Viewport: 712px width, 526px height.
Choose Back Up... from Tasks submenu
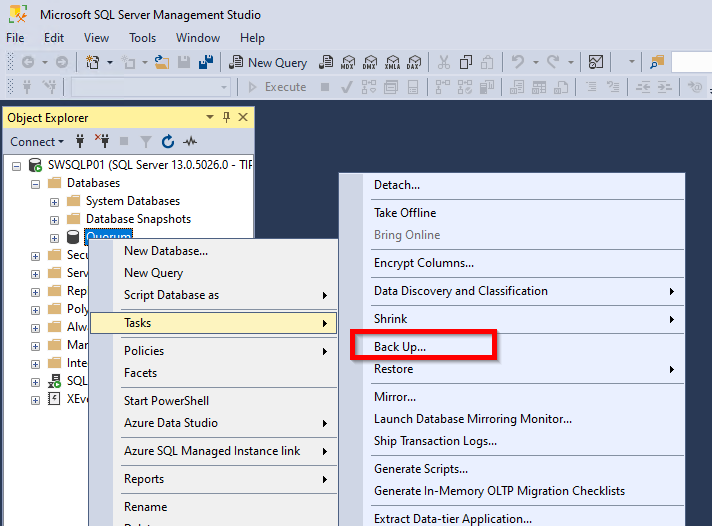512,347
